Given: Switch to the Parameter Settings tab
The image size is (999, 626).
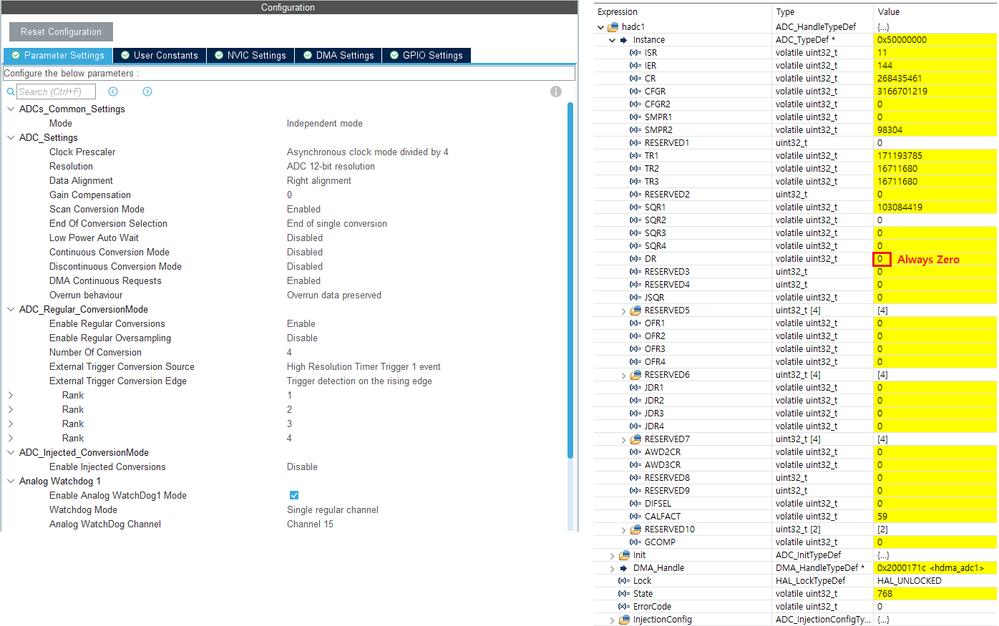Looking at the screenshot, I should [58, 55].
